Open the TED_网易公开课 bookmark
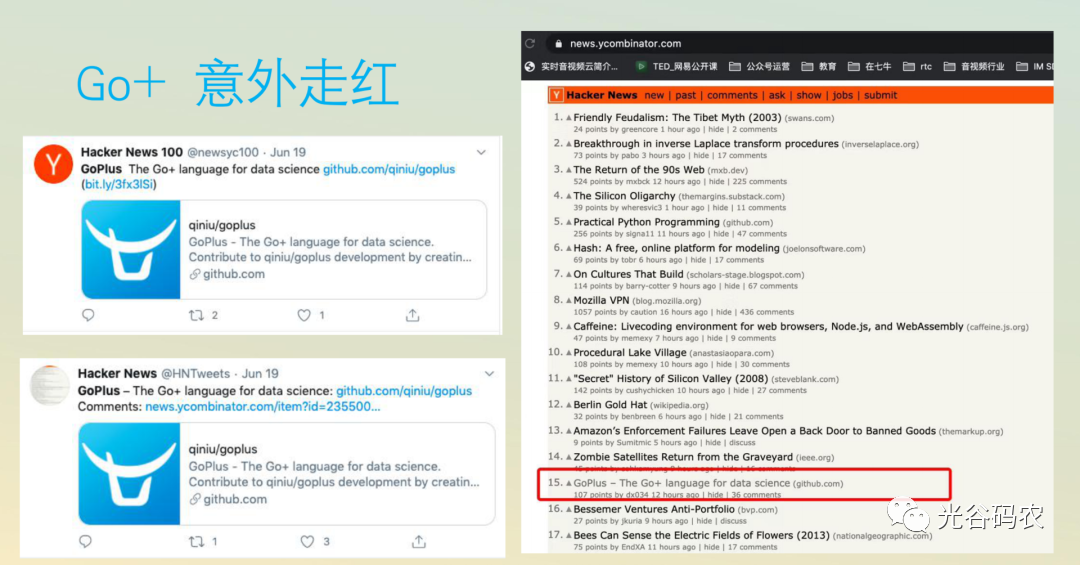Viewport: 1080px width, 565px height. pyautogui.click(x=676, y=67)
